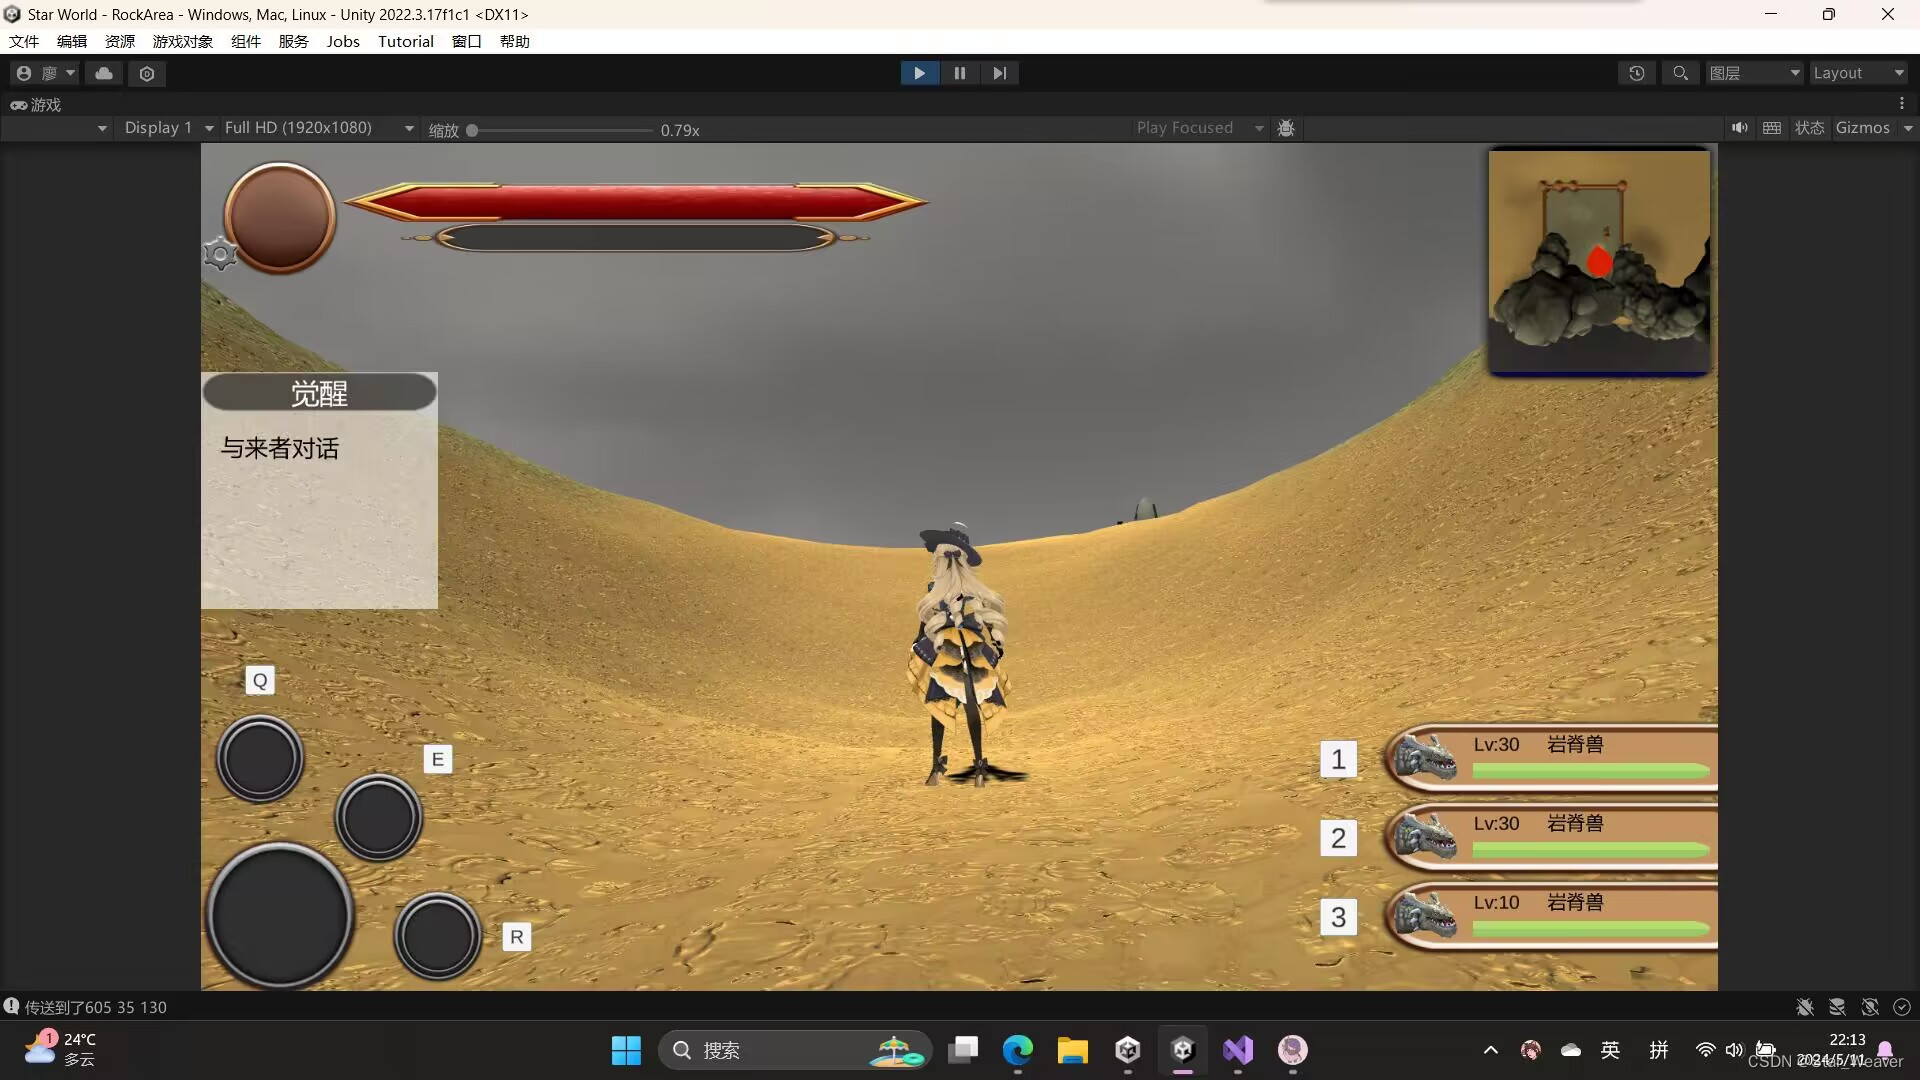Open the view type dropdown left of Display 1
Image resolution: width=1920 pixels, height=1080 pixels.
(58, 128)
